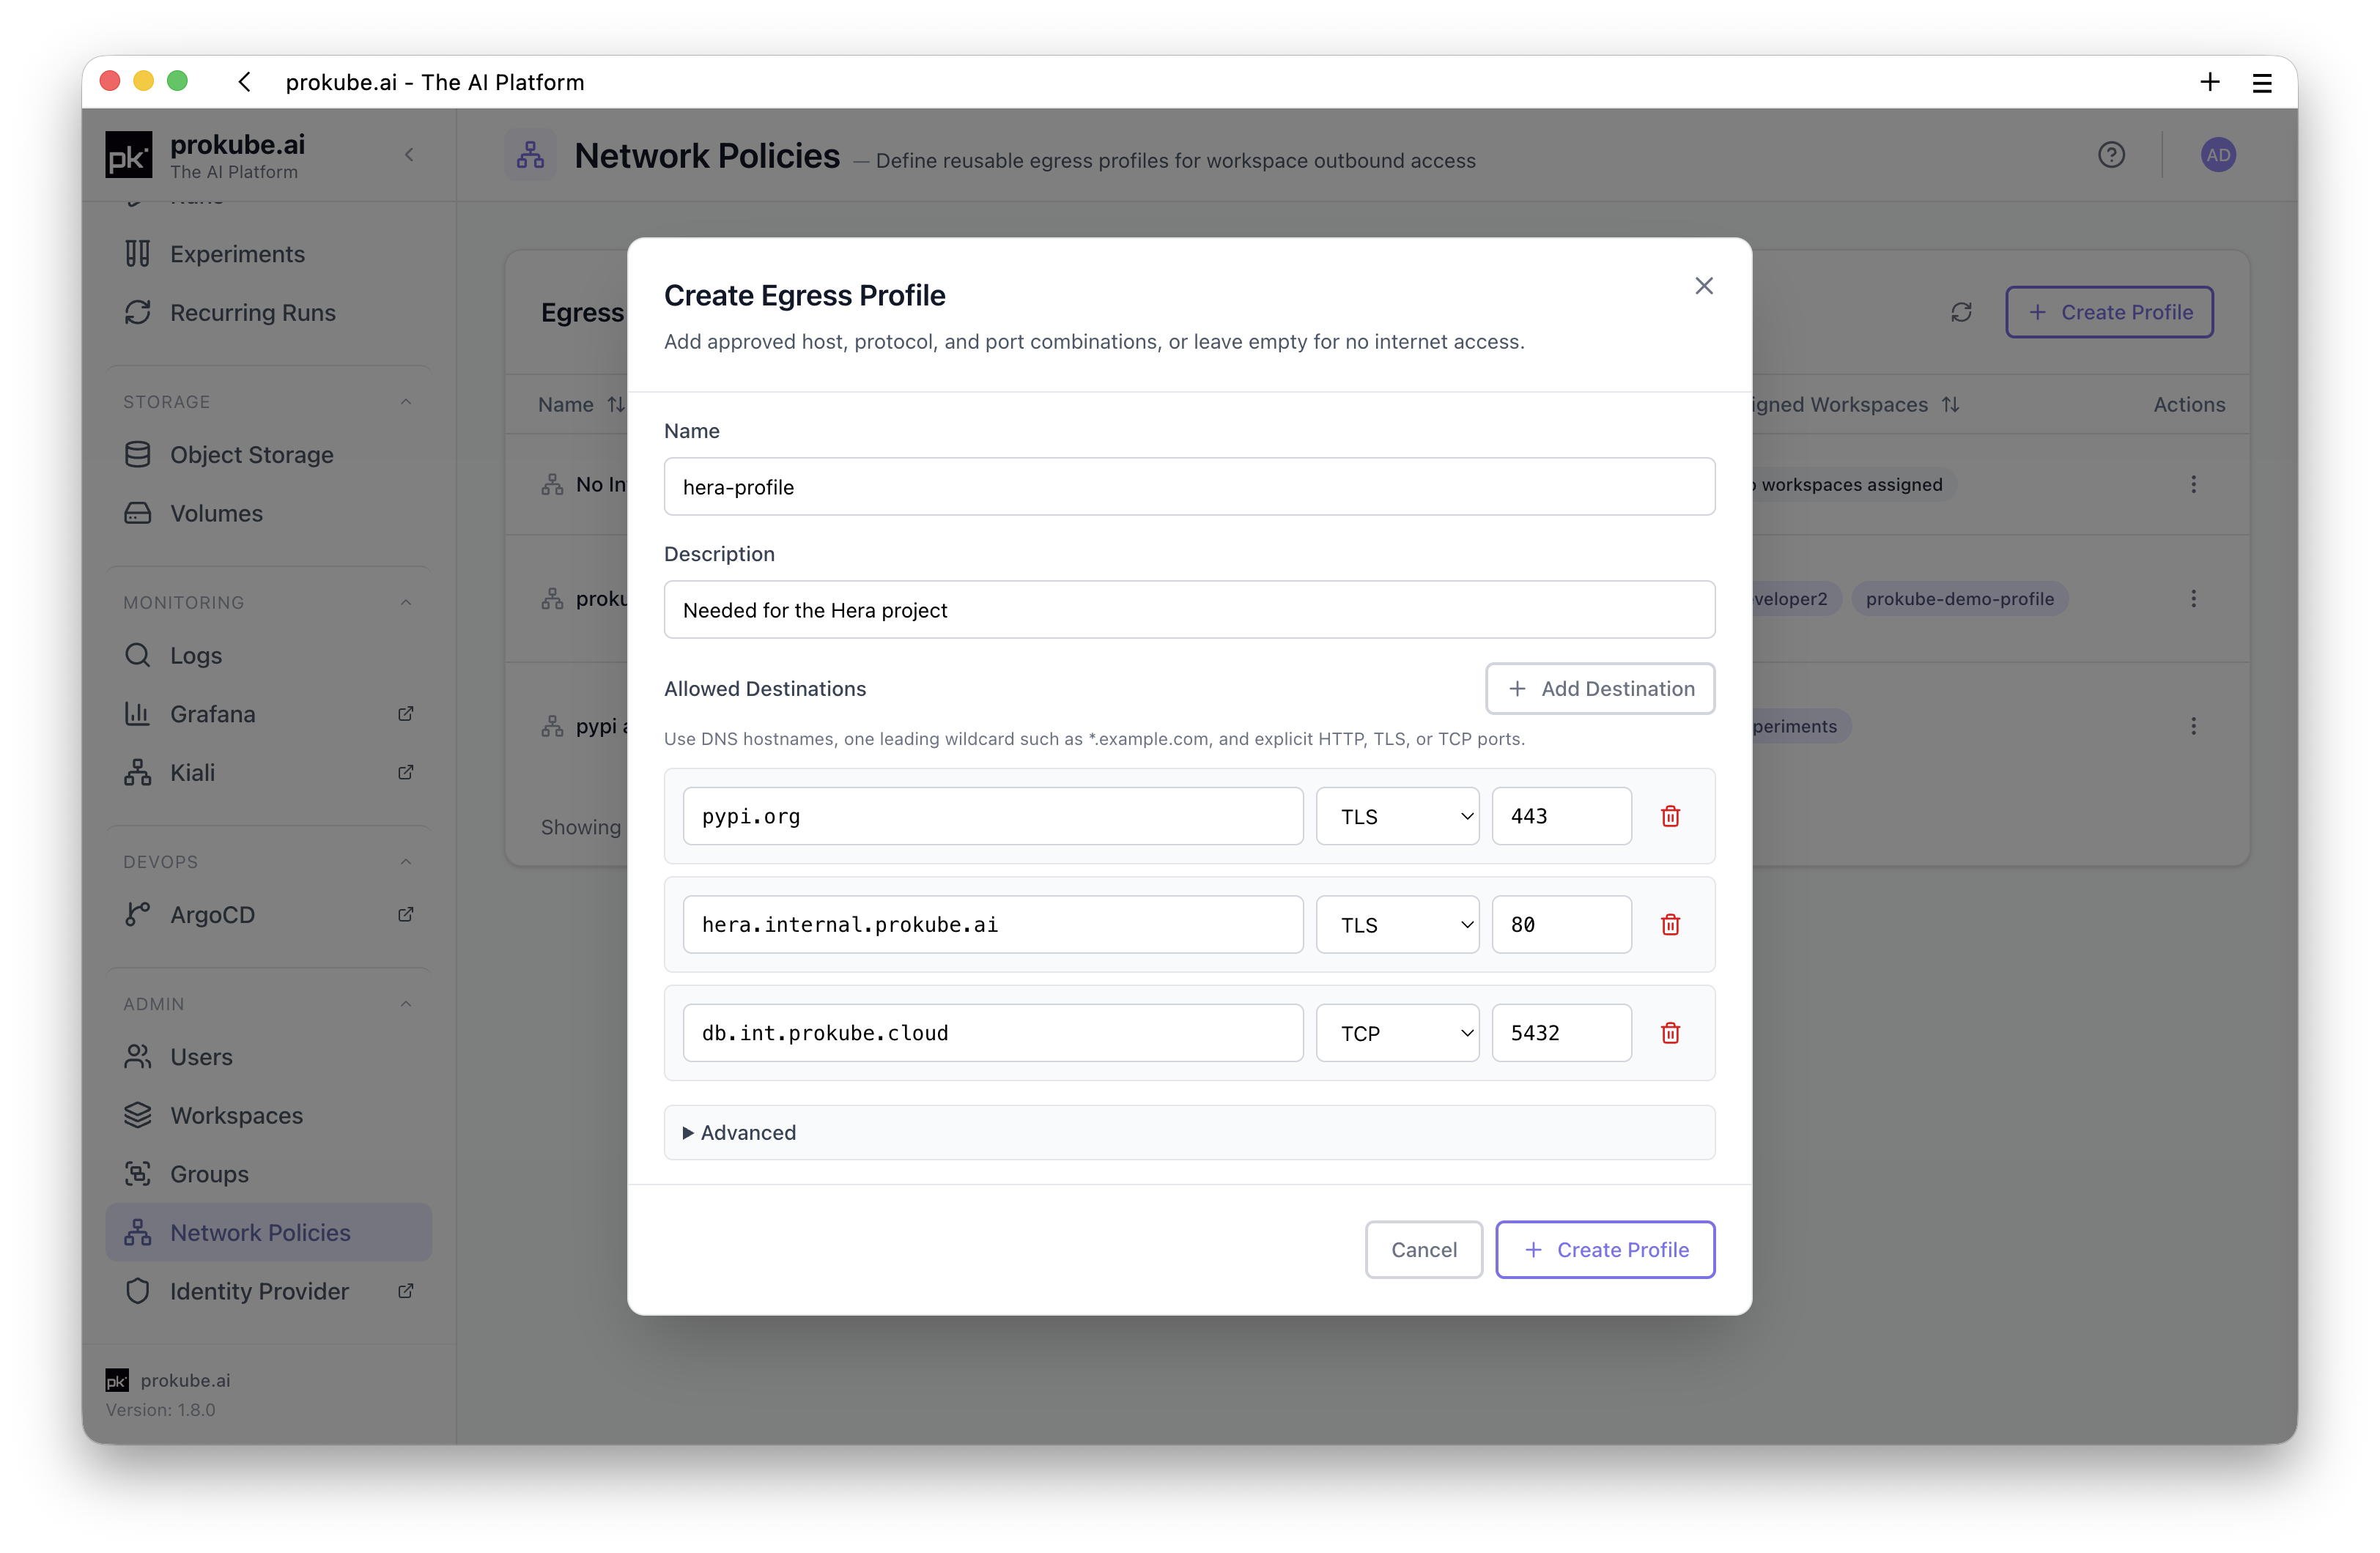Collapse the DevOps sidebar section
2380x1553 pixels.
405,862
